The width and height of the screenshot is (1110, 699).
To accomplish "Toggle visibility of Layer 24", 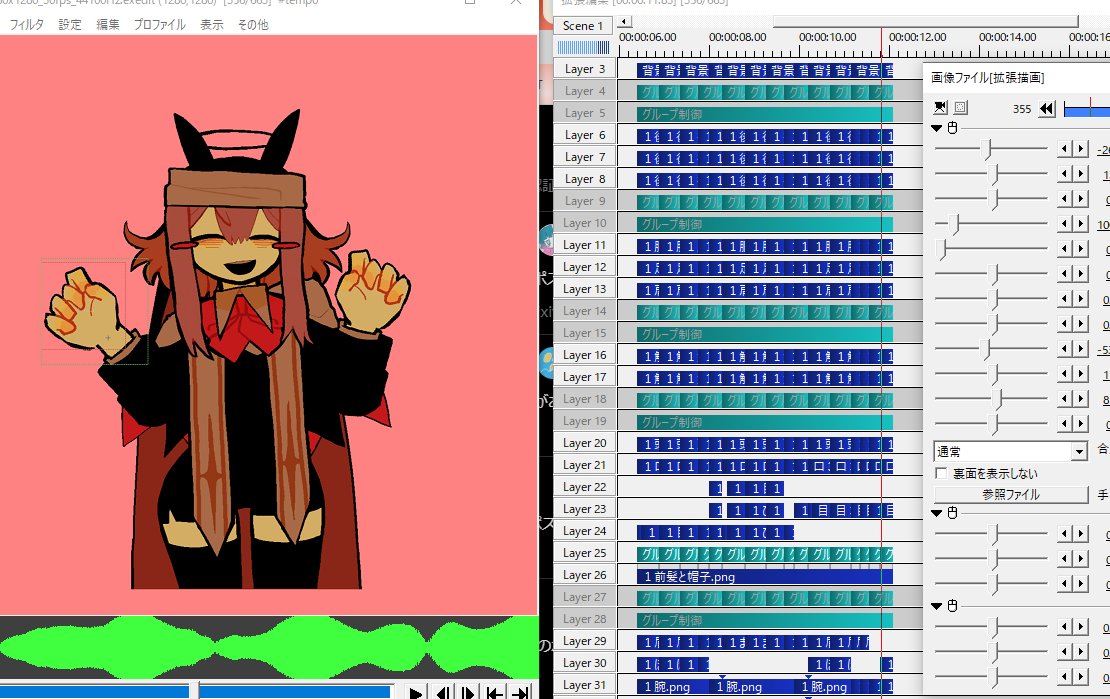I will (x=585, y=531).
